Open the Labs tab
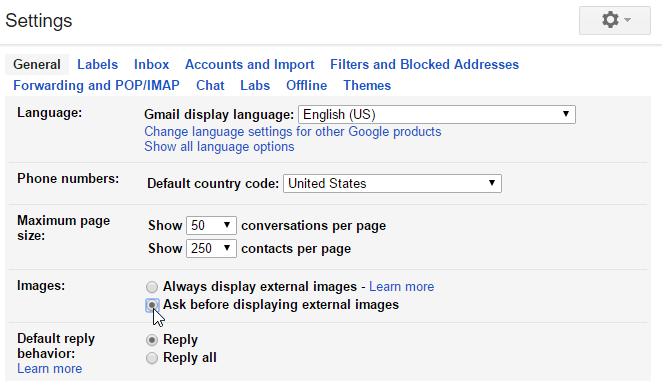662x381 pixels. click(255, 85)
